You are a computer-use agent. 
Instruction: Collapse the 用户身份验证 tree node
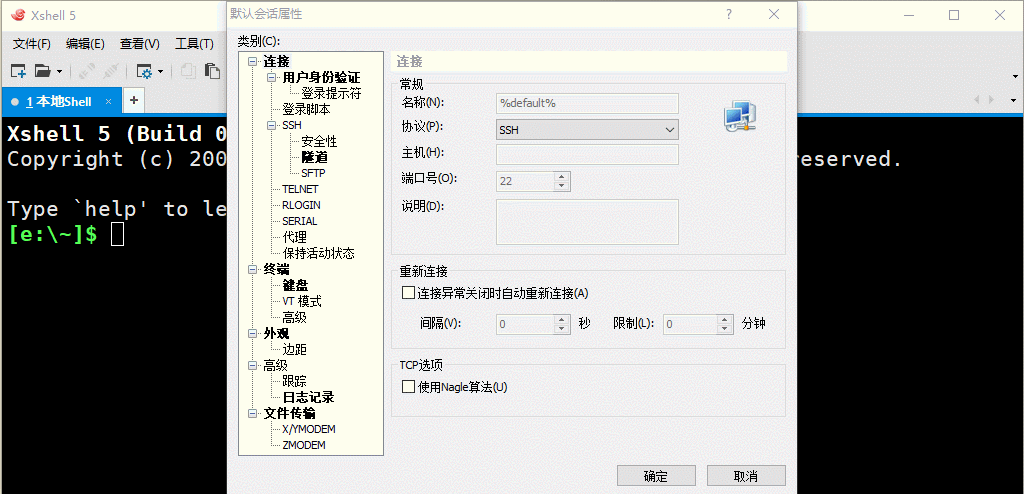click(x=272, y=78)
